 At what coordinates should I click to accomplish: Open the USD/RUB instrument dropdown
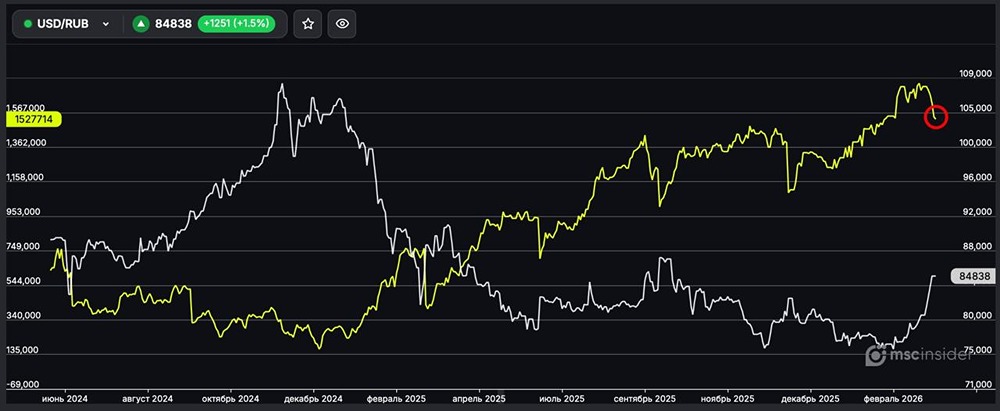[x=66, y=24]
